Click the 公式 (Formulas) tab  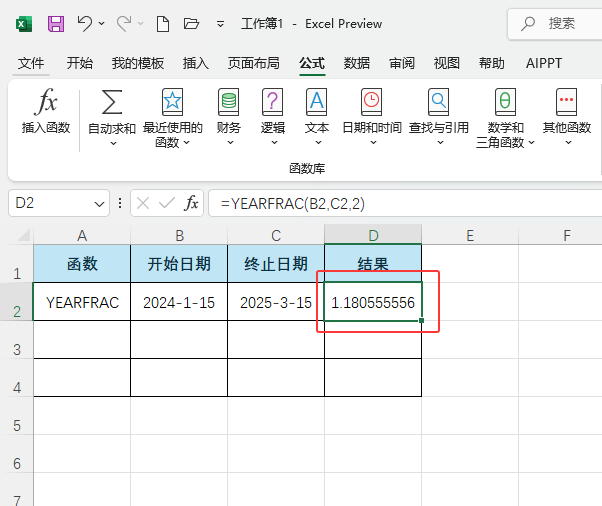[312, 63]
